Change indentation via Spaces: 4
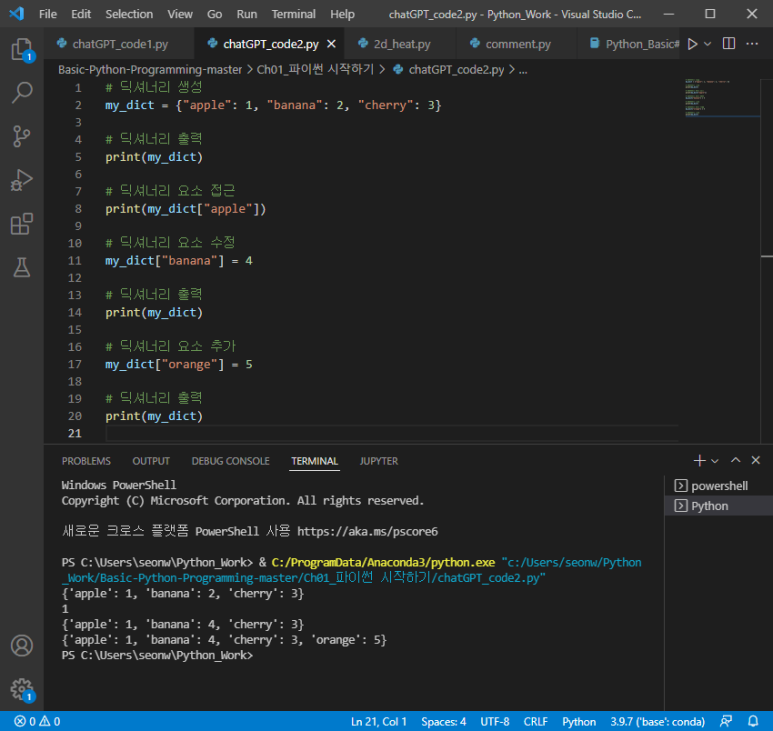The image size is (773, 731). [443, 721]
